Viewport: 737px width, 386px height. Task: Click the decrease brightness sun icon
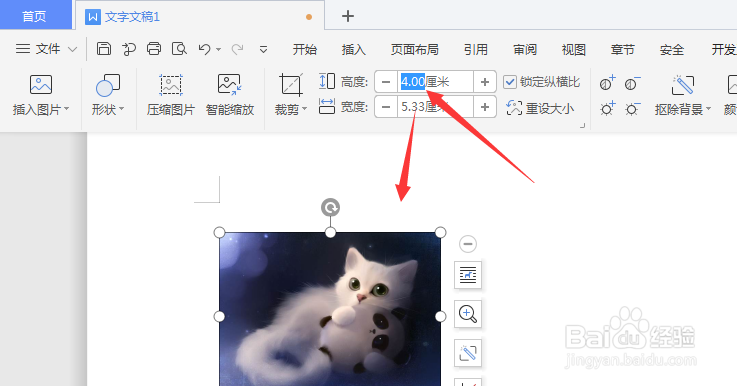tap(632, 109)
